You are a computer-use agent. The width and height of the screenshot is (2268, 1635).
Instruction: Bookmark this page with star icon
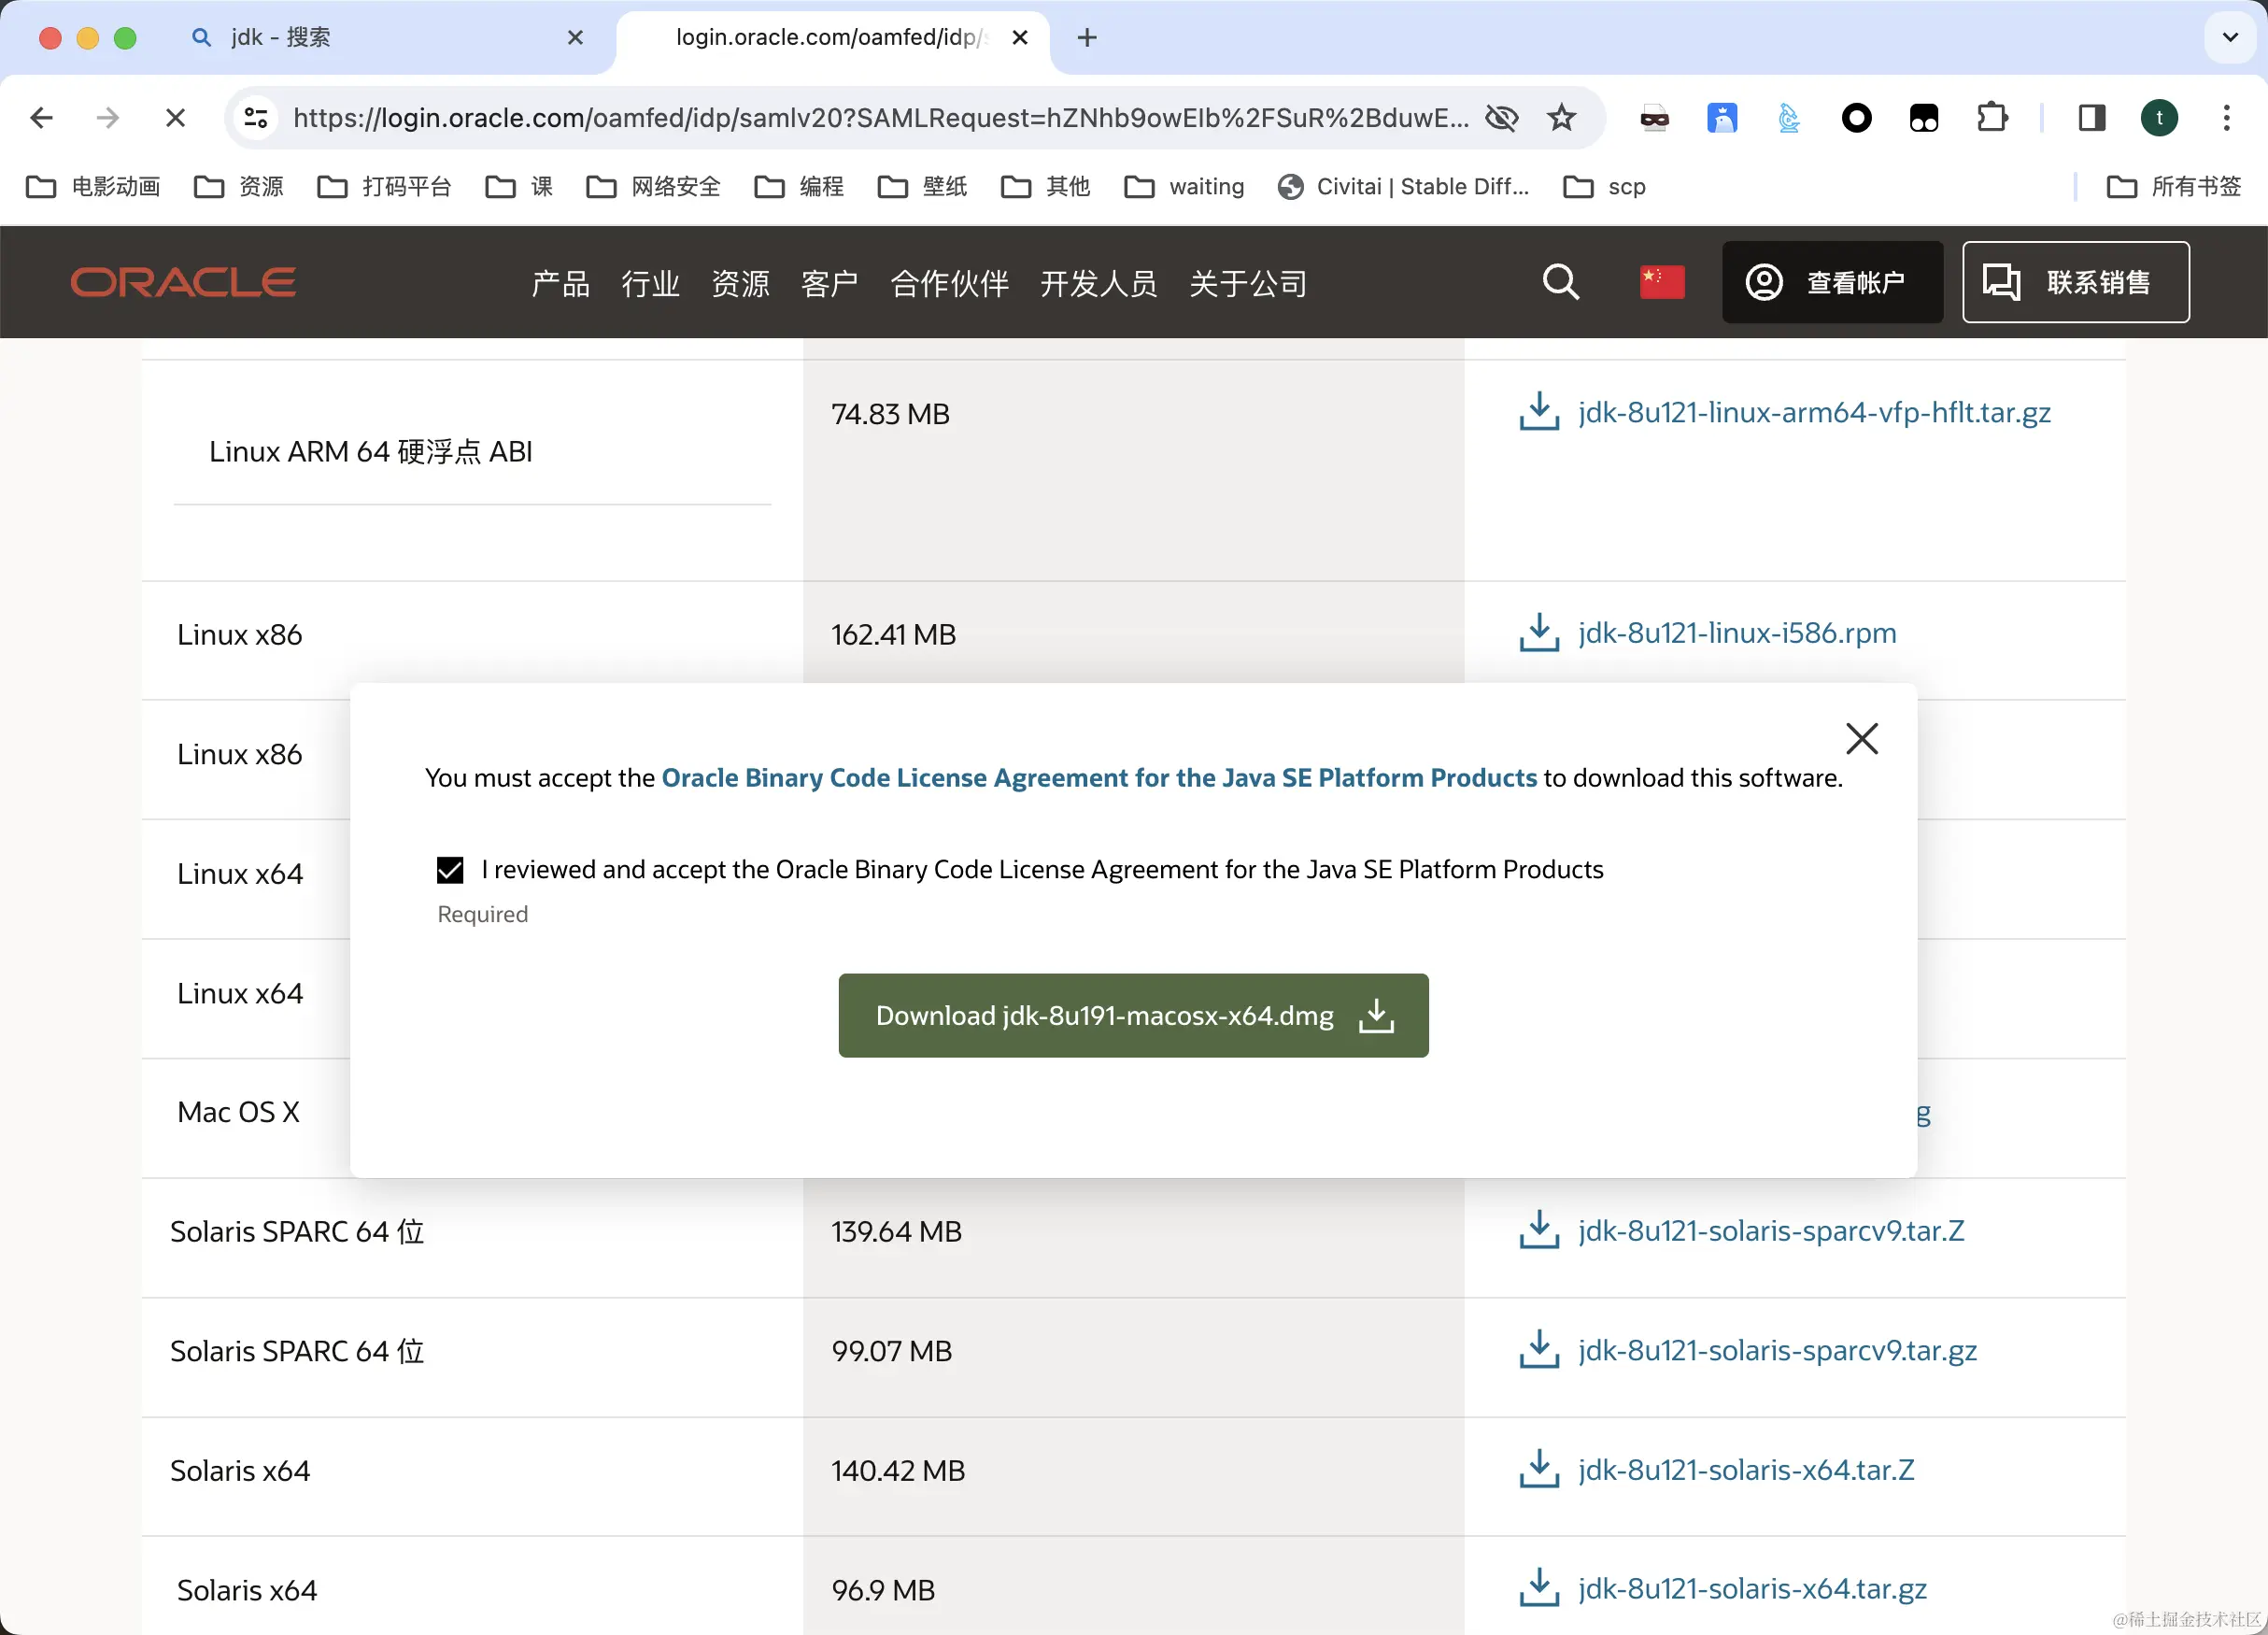coord(1561,118)
